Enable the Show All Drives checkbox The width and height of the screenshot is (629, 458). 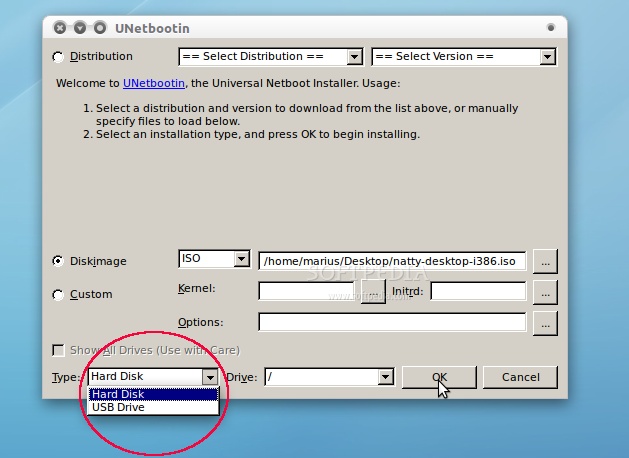(59, 350)
